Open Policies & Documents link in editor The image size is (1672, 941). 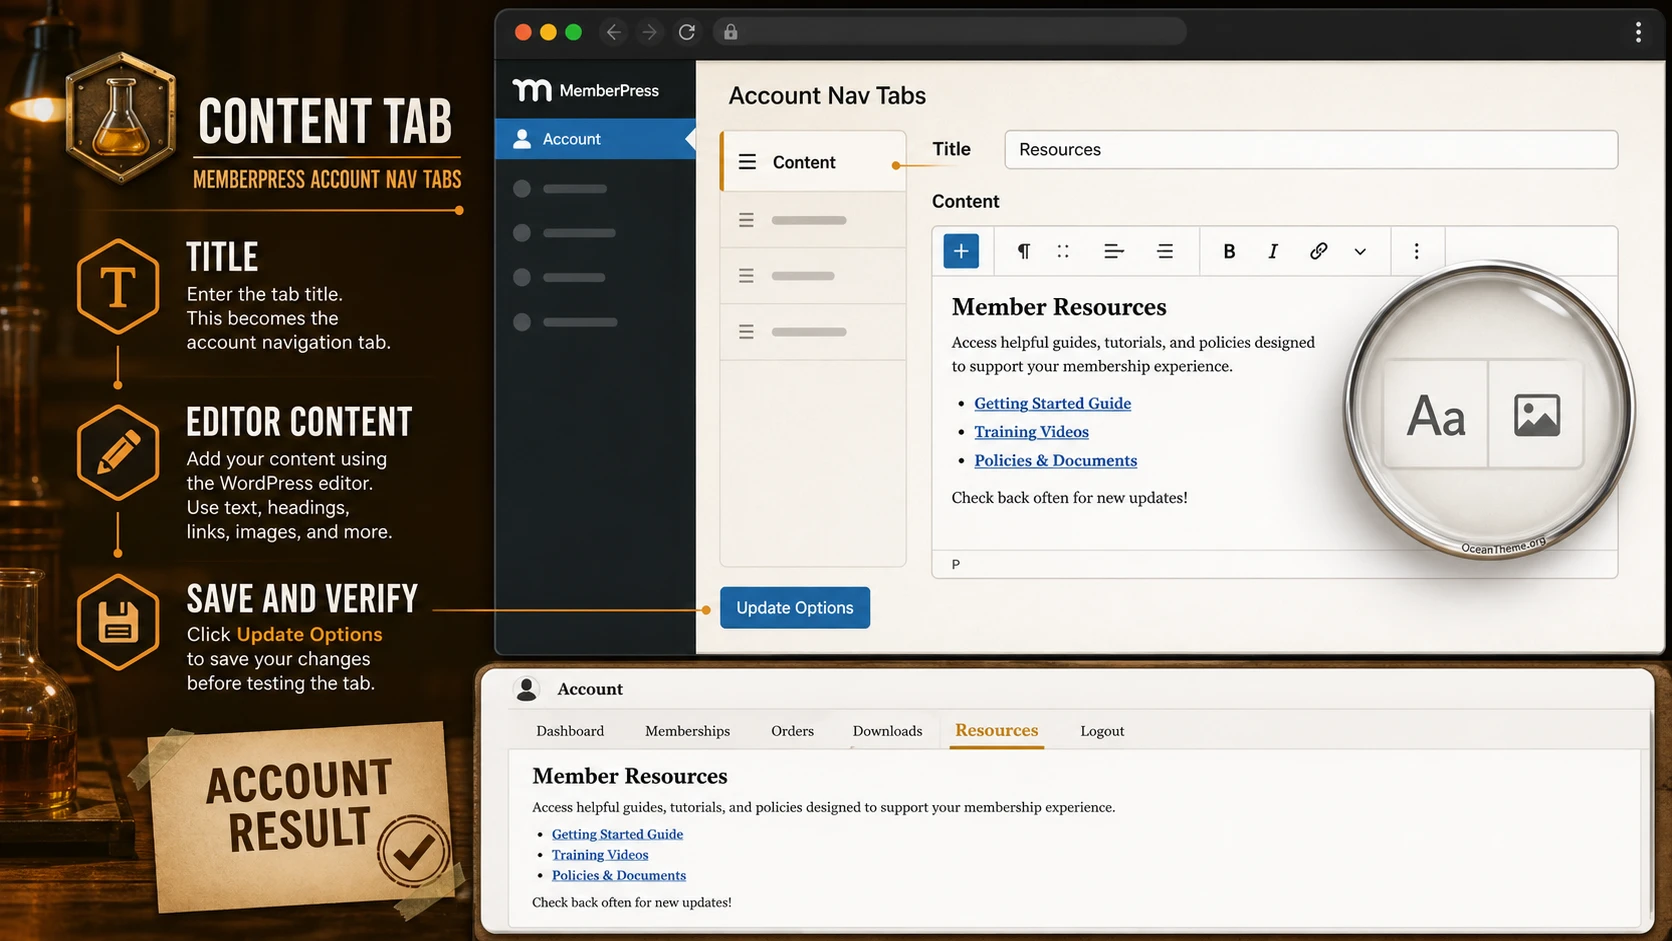coord(1055,460)
